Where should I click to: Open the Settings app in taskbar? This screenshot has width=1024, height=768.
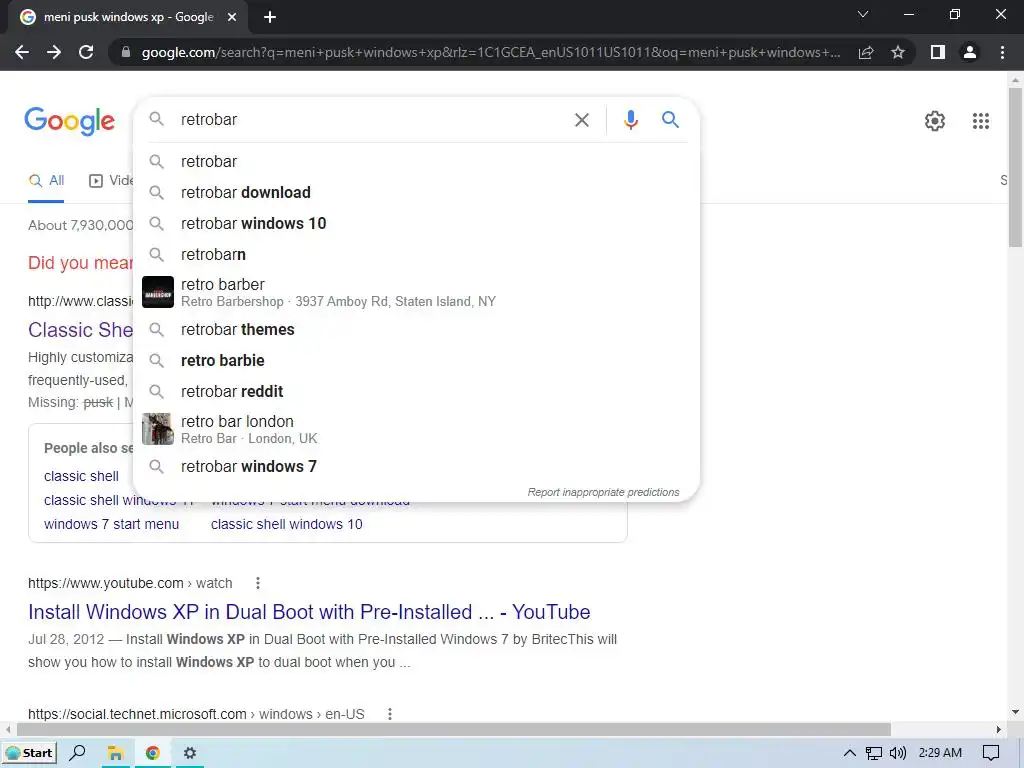[189, 753]
